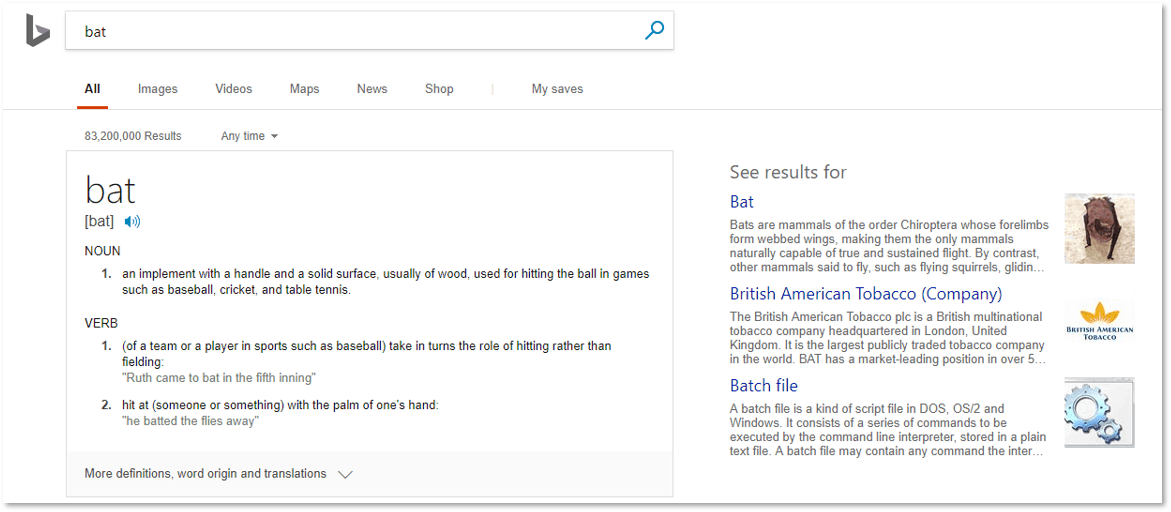Image resolution: width=1171 pixels, height=512 pixels.
Task: Click the noun definition about an implement
Action: point(385,282)
